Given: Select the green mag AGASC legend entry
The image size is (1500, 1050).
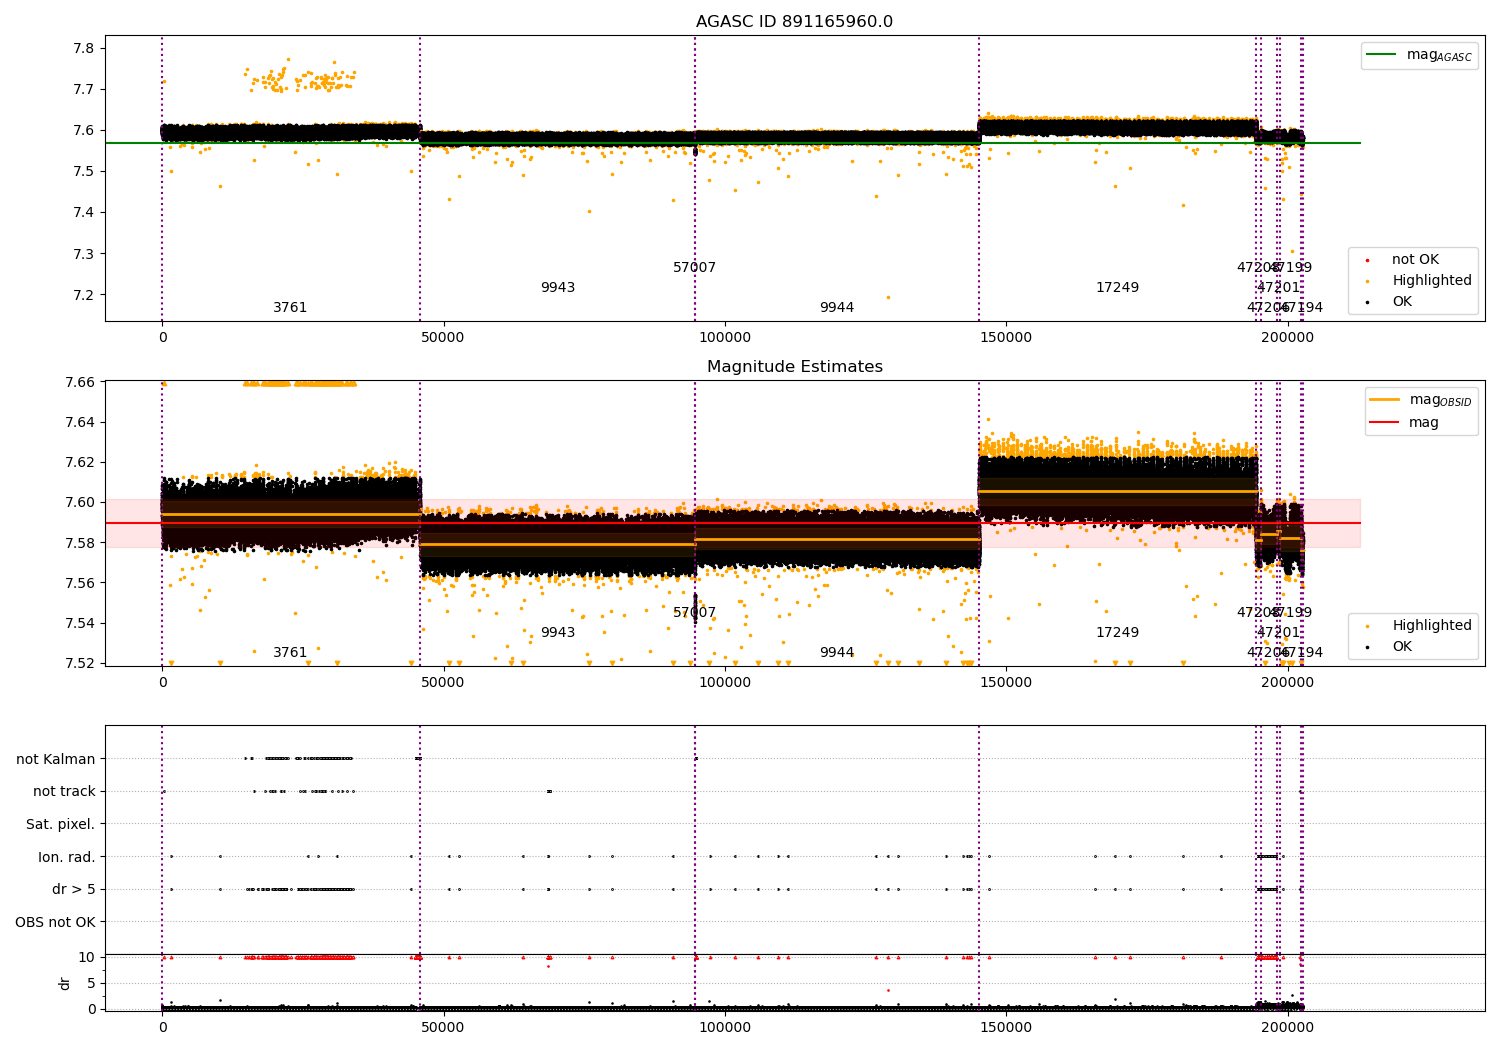Looking at the screenshot, I should (1420, 55).
